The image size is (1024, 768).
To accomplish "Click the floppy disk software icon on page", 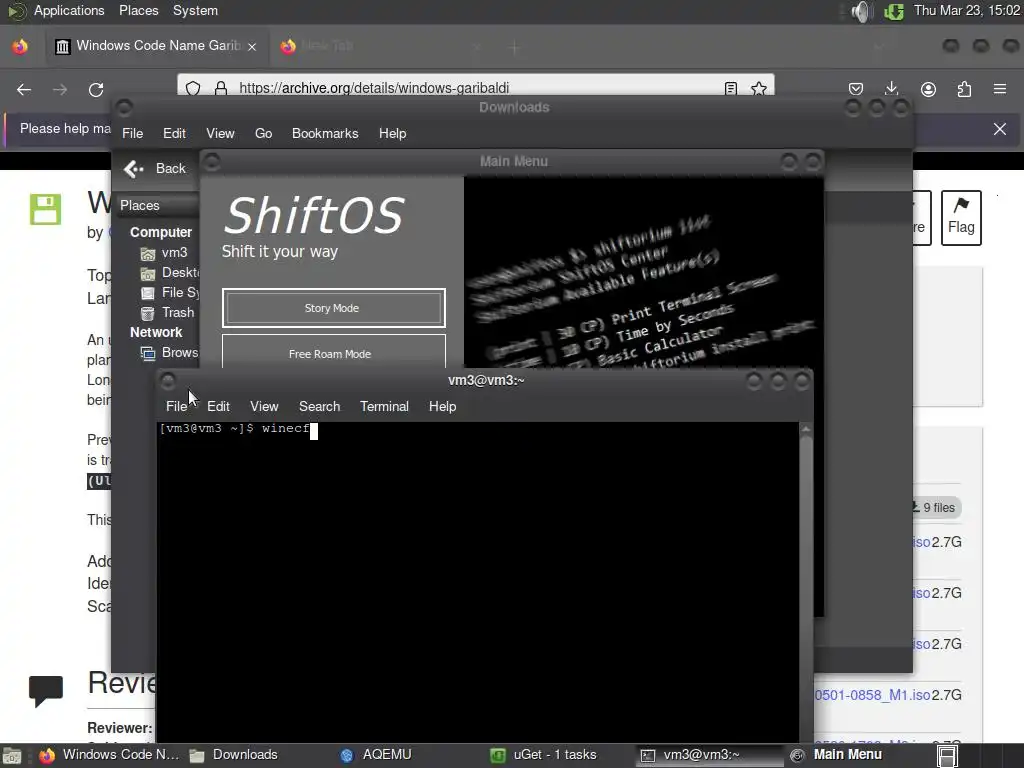I will 45,209.
